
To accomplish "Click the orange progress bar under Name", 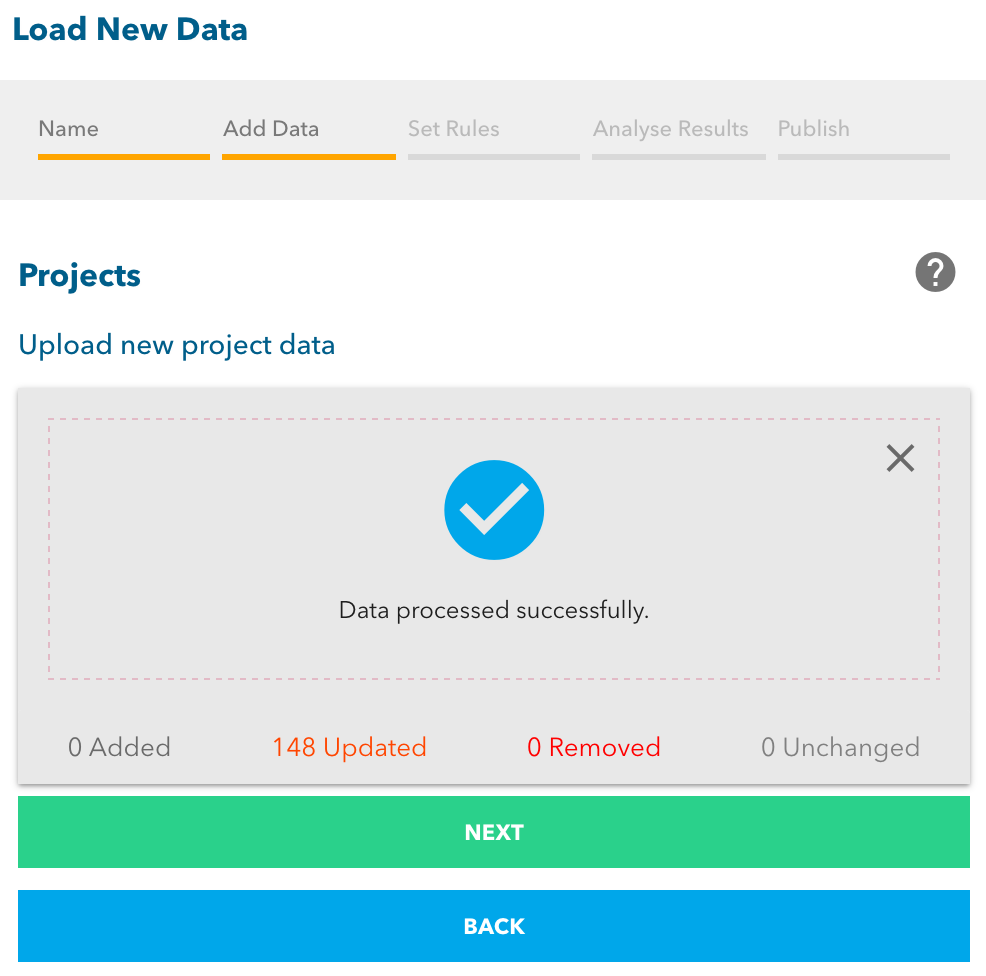I will pyautogui.click(x=124, y=157).
